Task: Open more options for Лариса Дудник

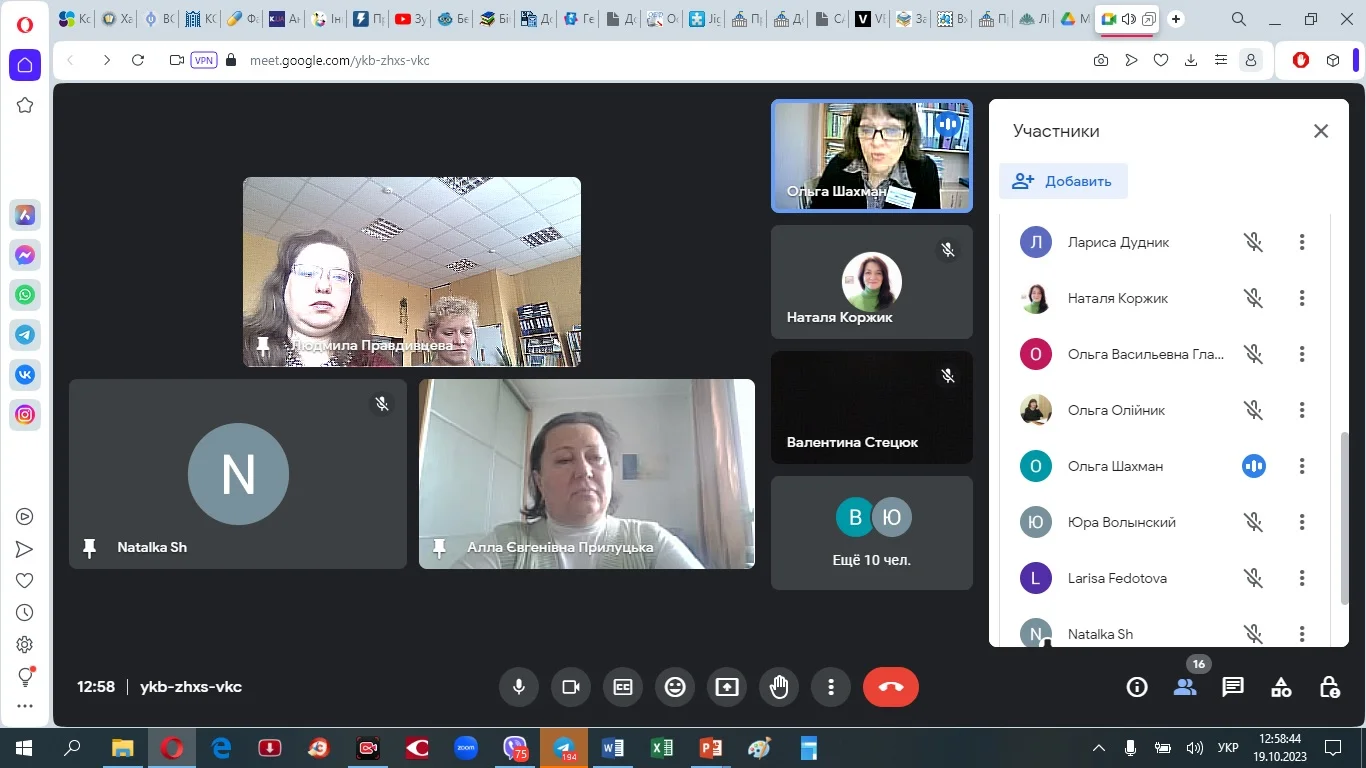Action: (1301, 242)
